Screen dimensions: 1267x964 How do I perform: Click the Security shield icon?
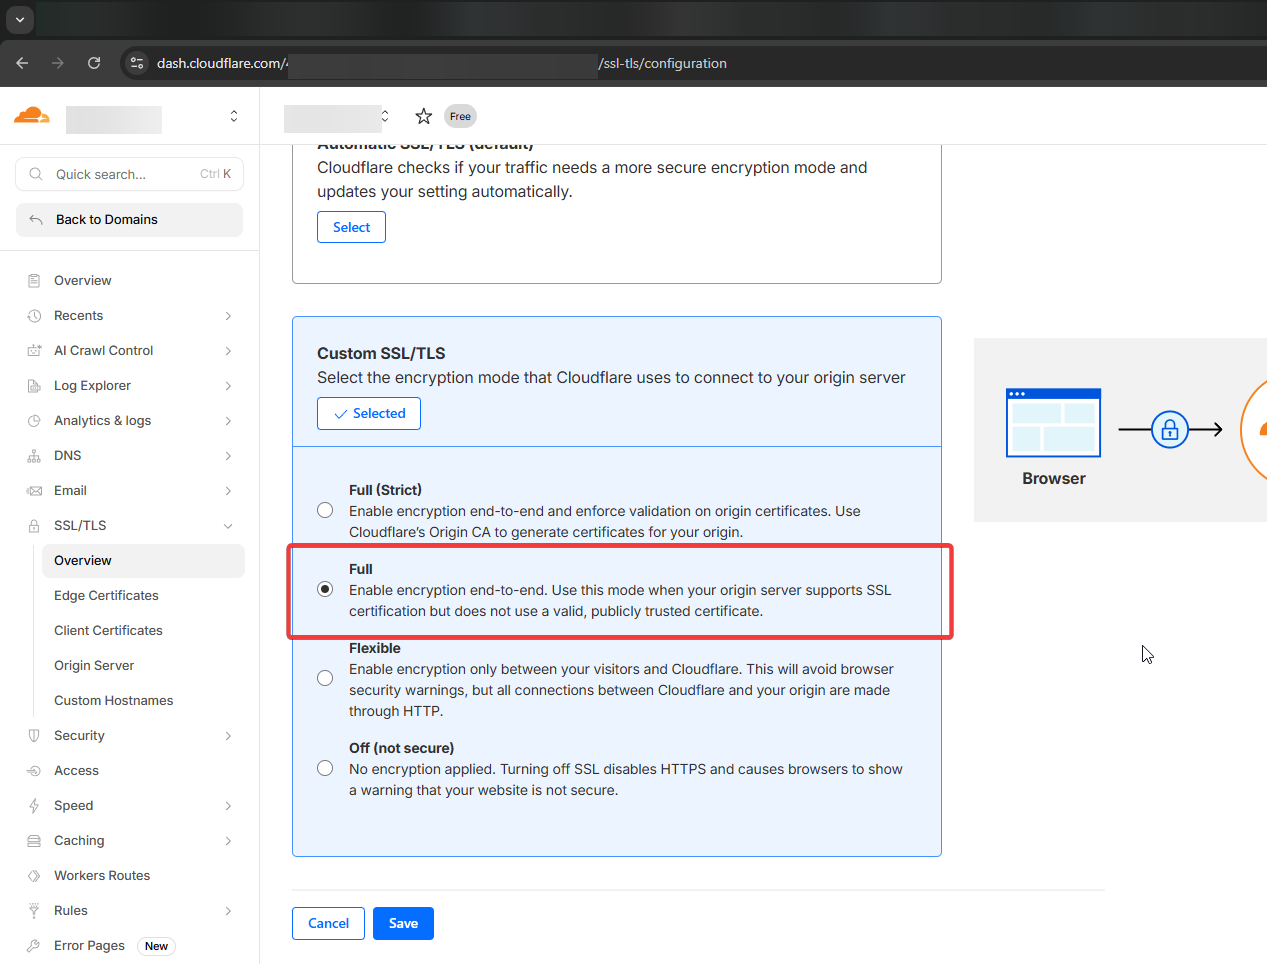pyautogui.click(x=34, y=736)
